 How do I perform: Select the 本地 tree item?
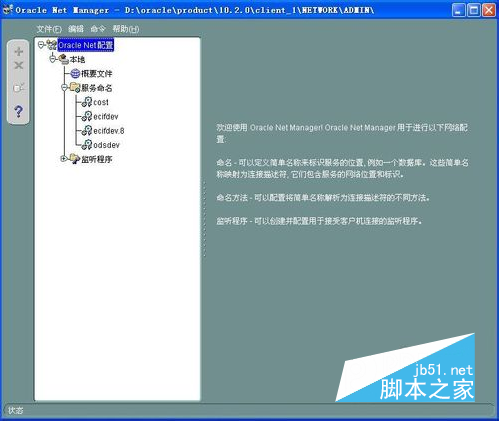[x=77, y=60]
